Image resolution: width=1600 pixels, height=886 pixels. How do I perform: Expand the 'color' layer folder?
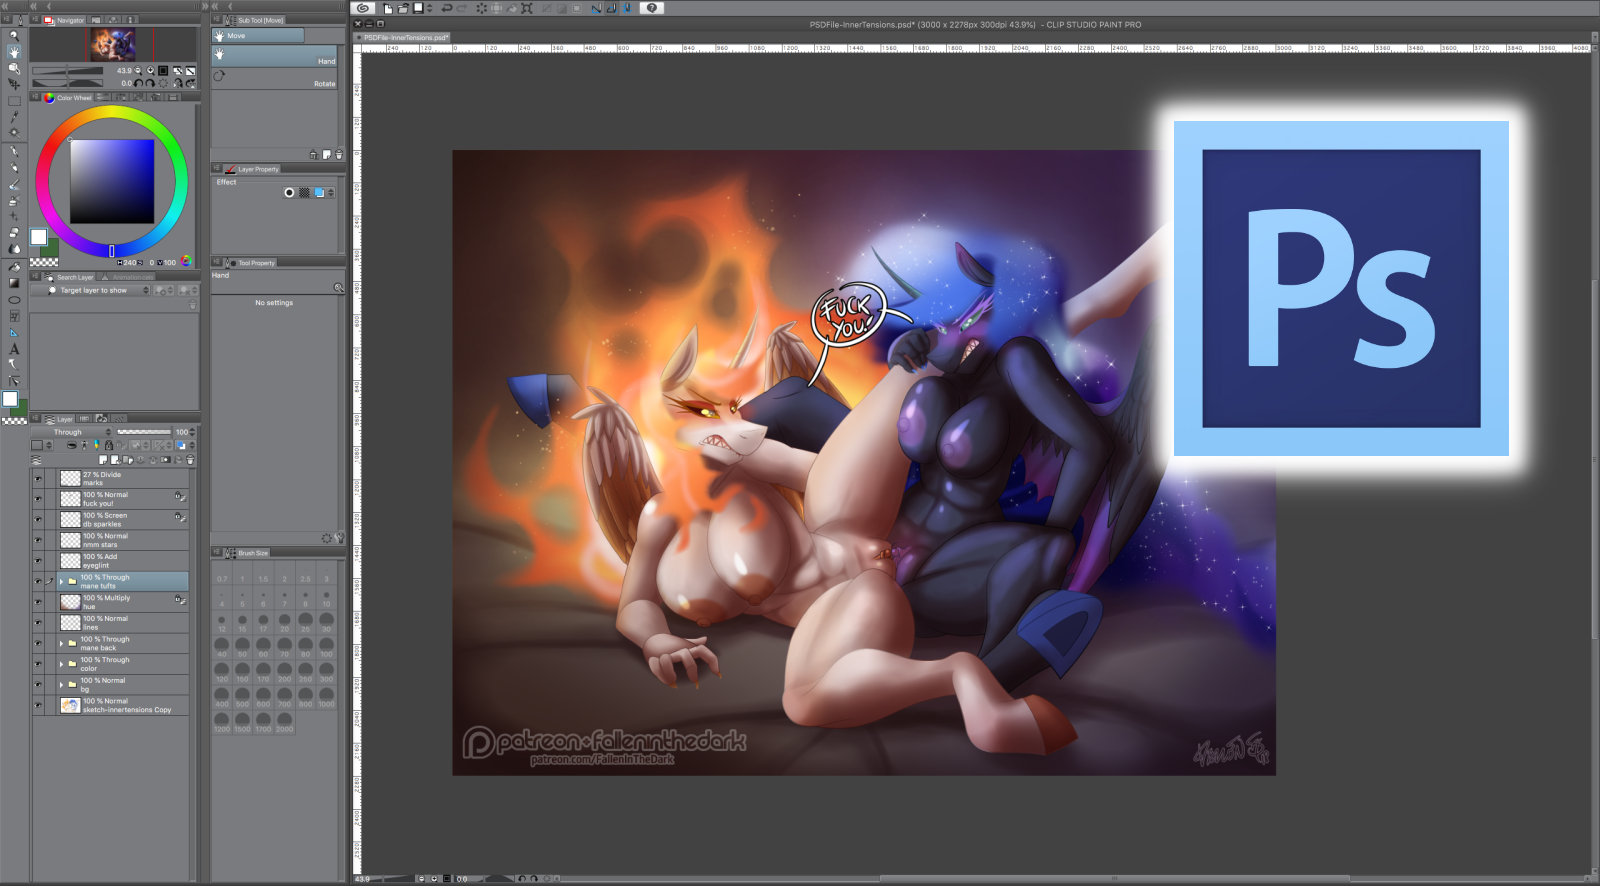[61, 664]
